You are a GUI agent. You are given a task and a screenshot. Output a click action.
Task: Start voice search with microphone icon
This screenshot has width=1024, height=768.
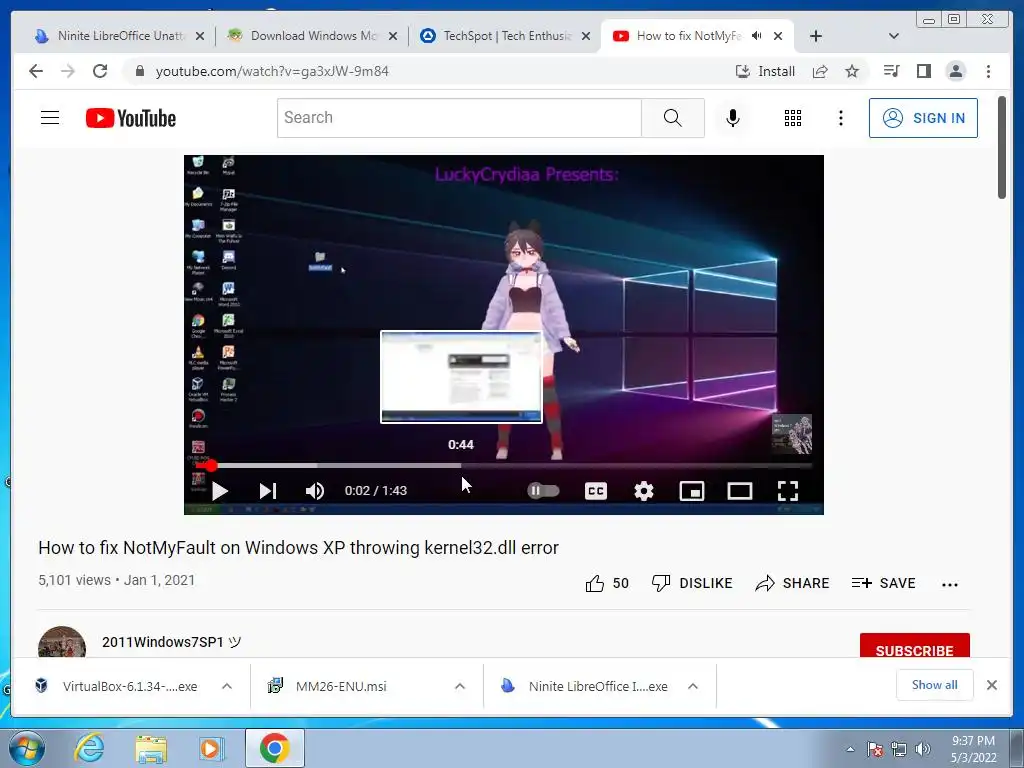click(x=733, y=118)
